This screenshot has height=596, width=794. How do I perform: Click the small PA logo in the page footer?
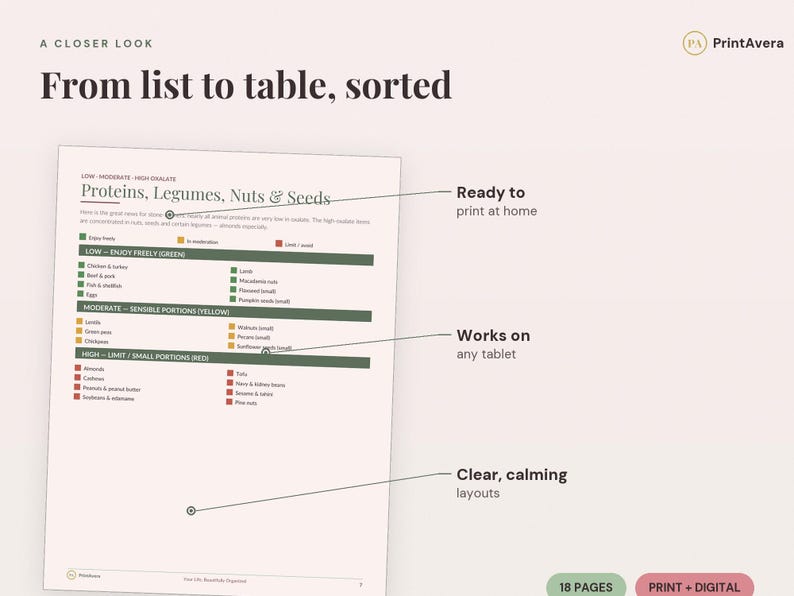tap(71, 575)
